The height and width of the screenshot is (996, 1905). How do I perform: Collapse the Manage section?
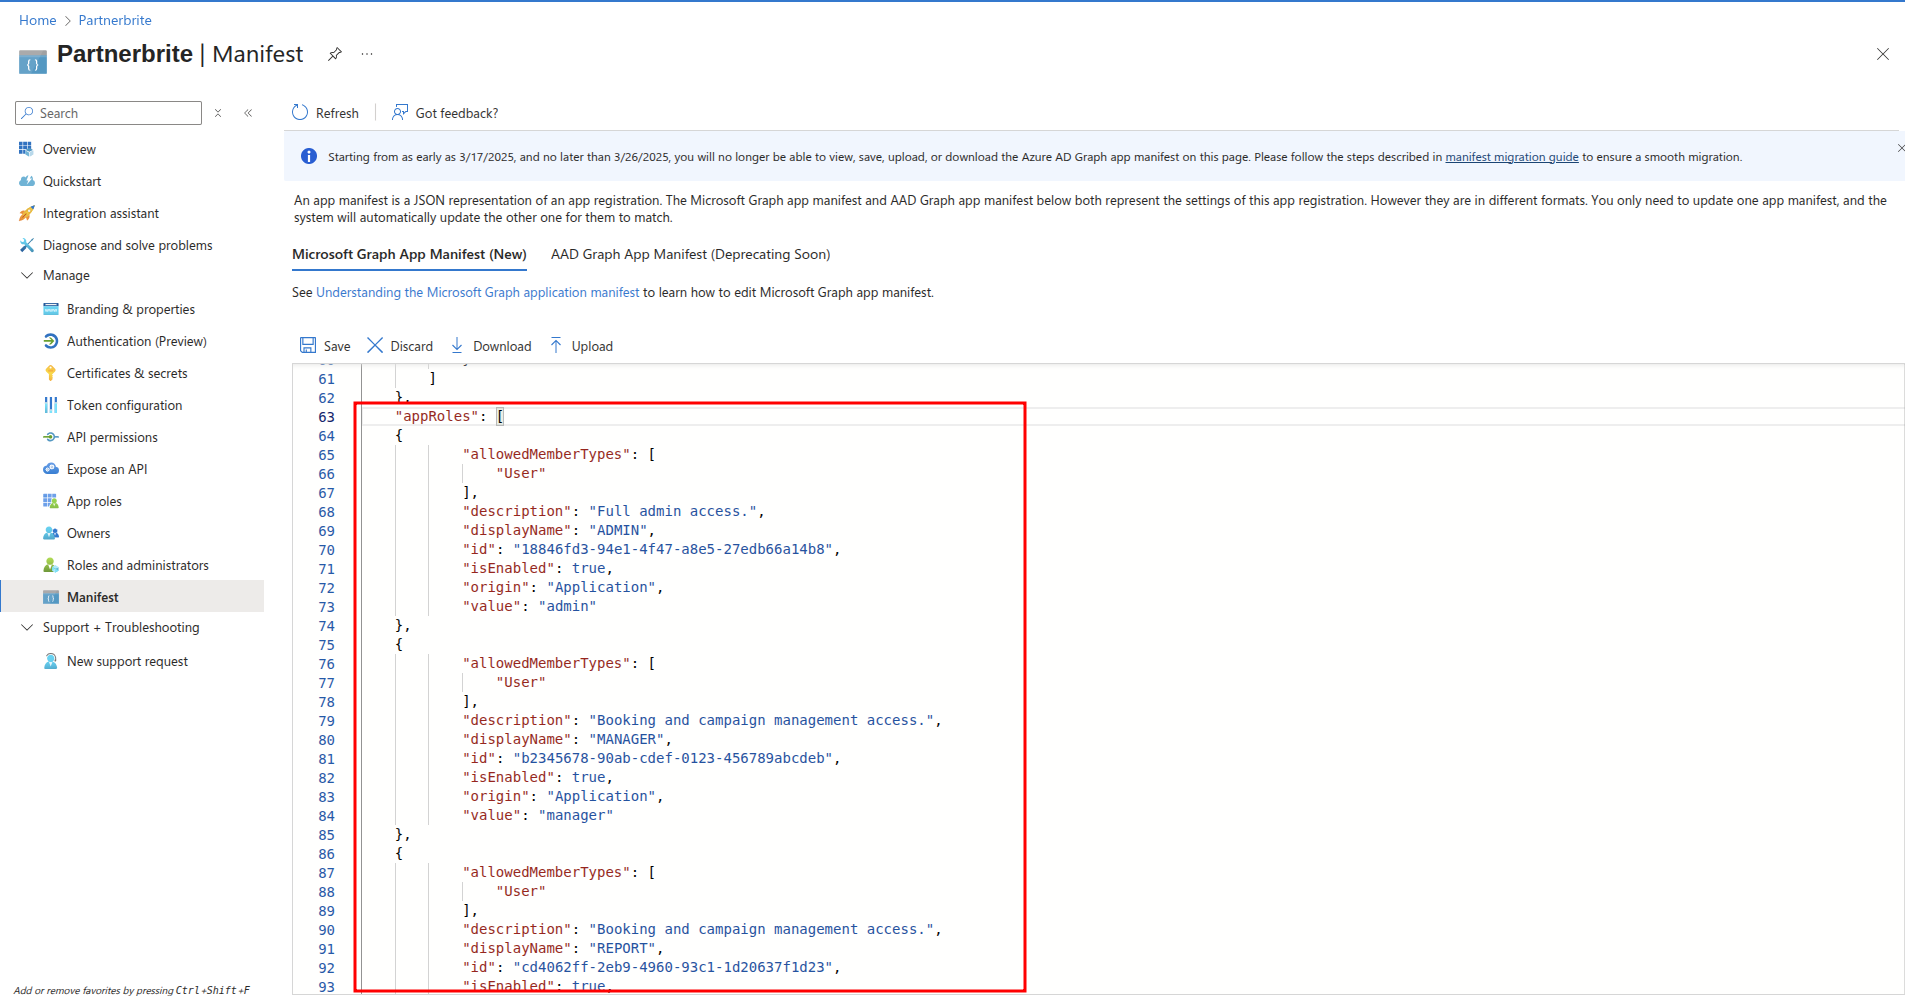(27, 275)
